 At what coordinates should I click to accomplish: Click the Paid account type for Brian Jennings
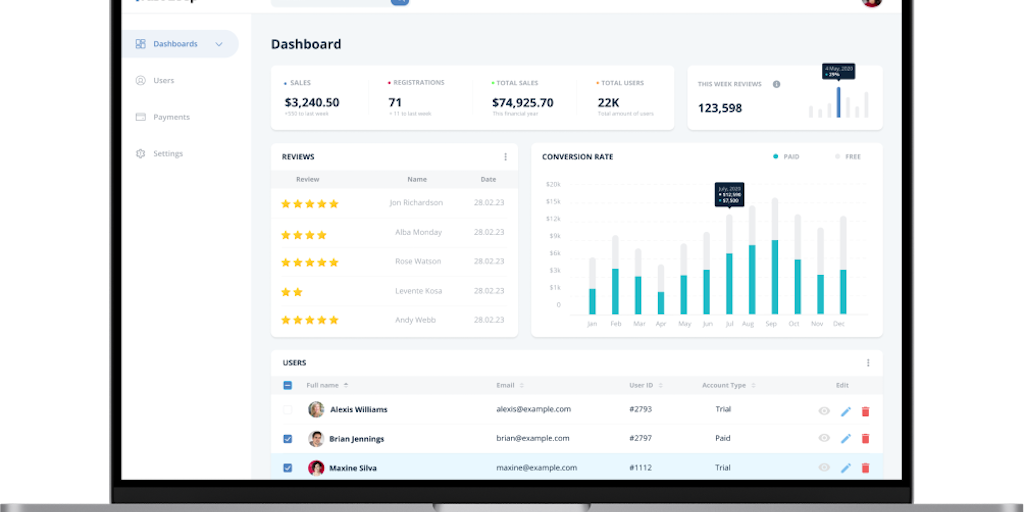pos(723,438)
